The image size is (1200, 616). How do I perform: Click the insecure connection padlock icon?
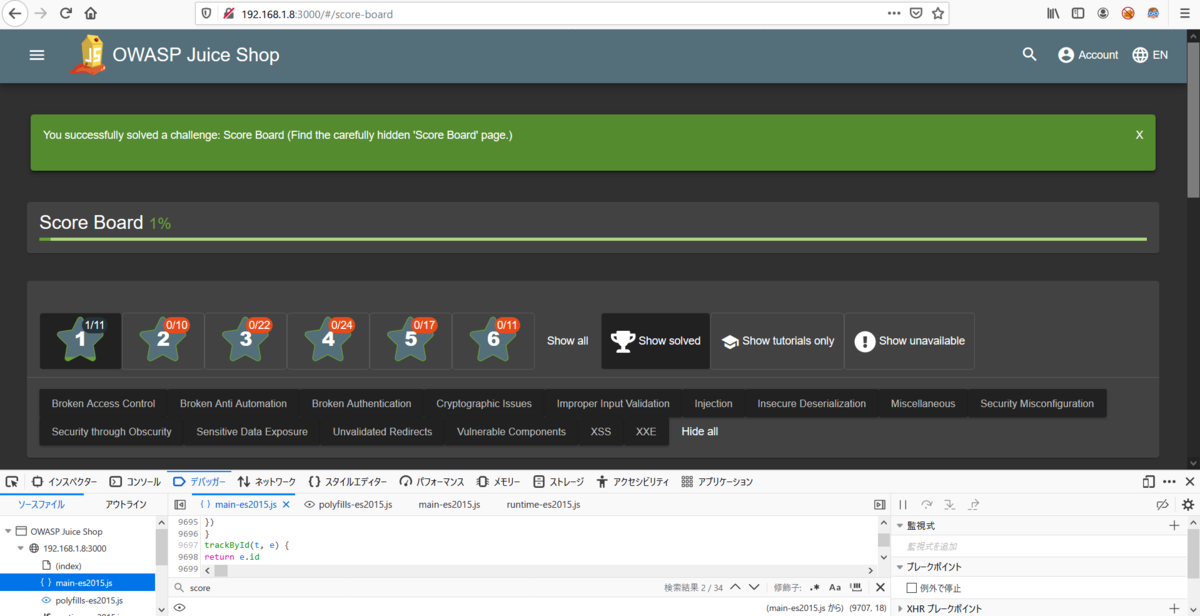pyautogui.click(x=228, y=14)
